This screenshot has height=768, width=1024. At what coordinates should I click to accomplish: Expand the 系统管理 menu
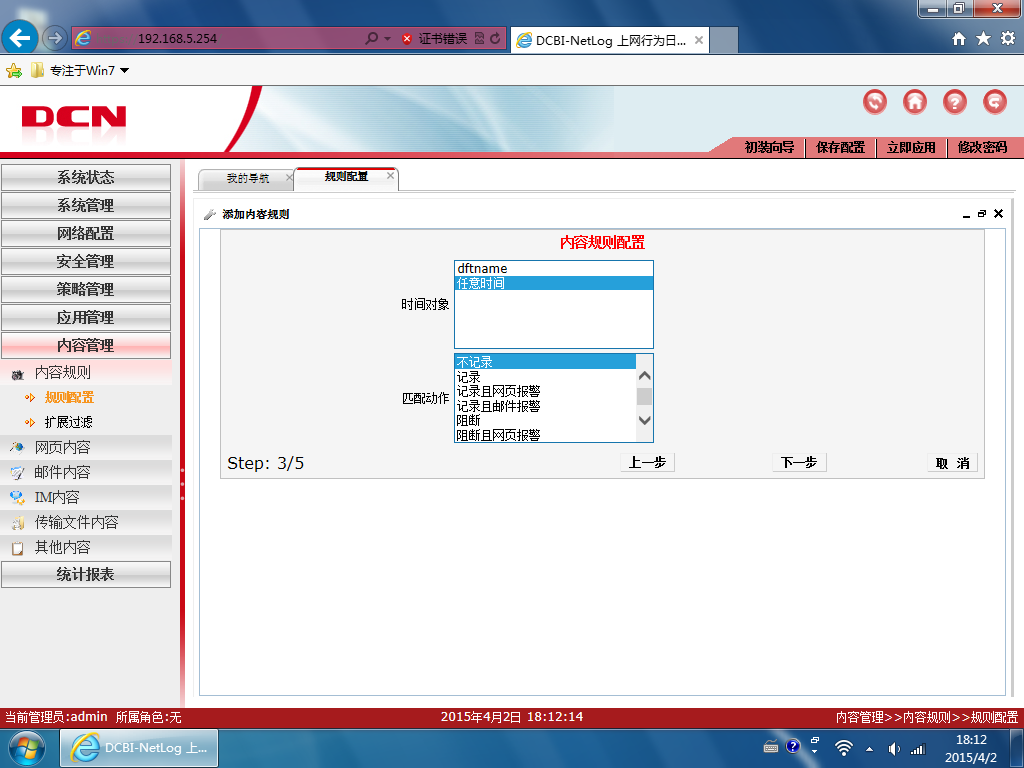[x=86, y=205]
